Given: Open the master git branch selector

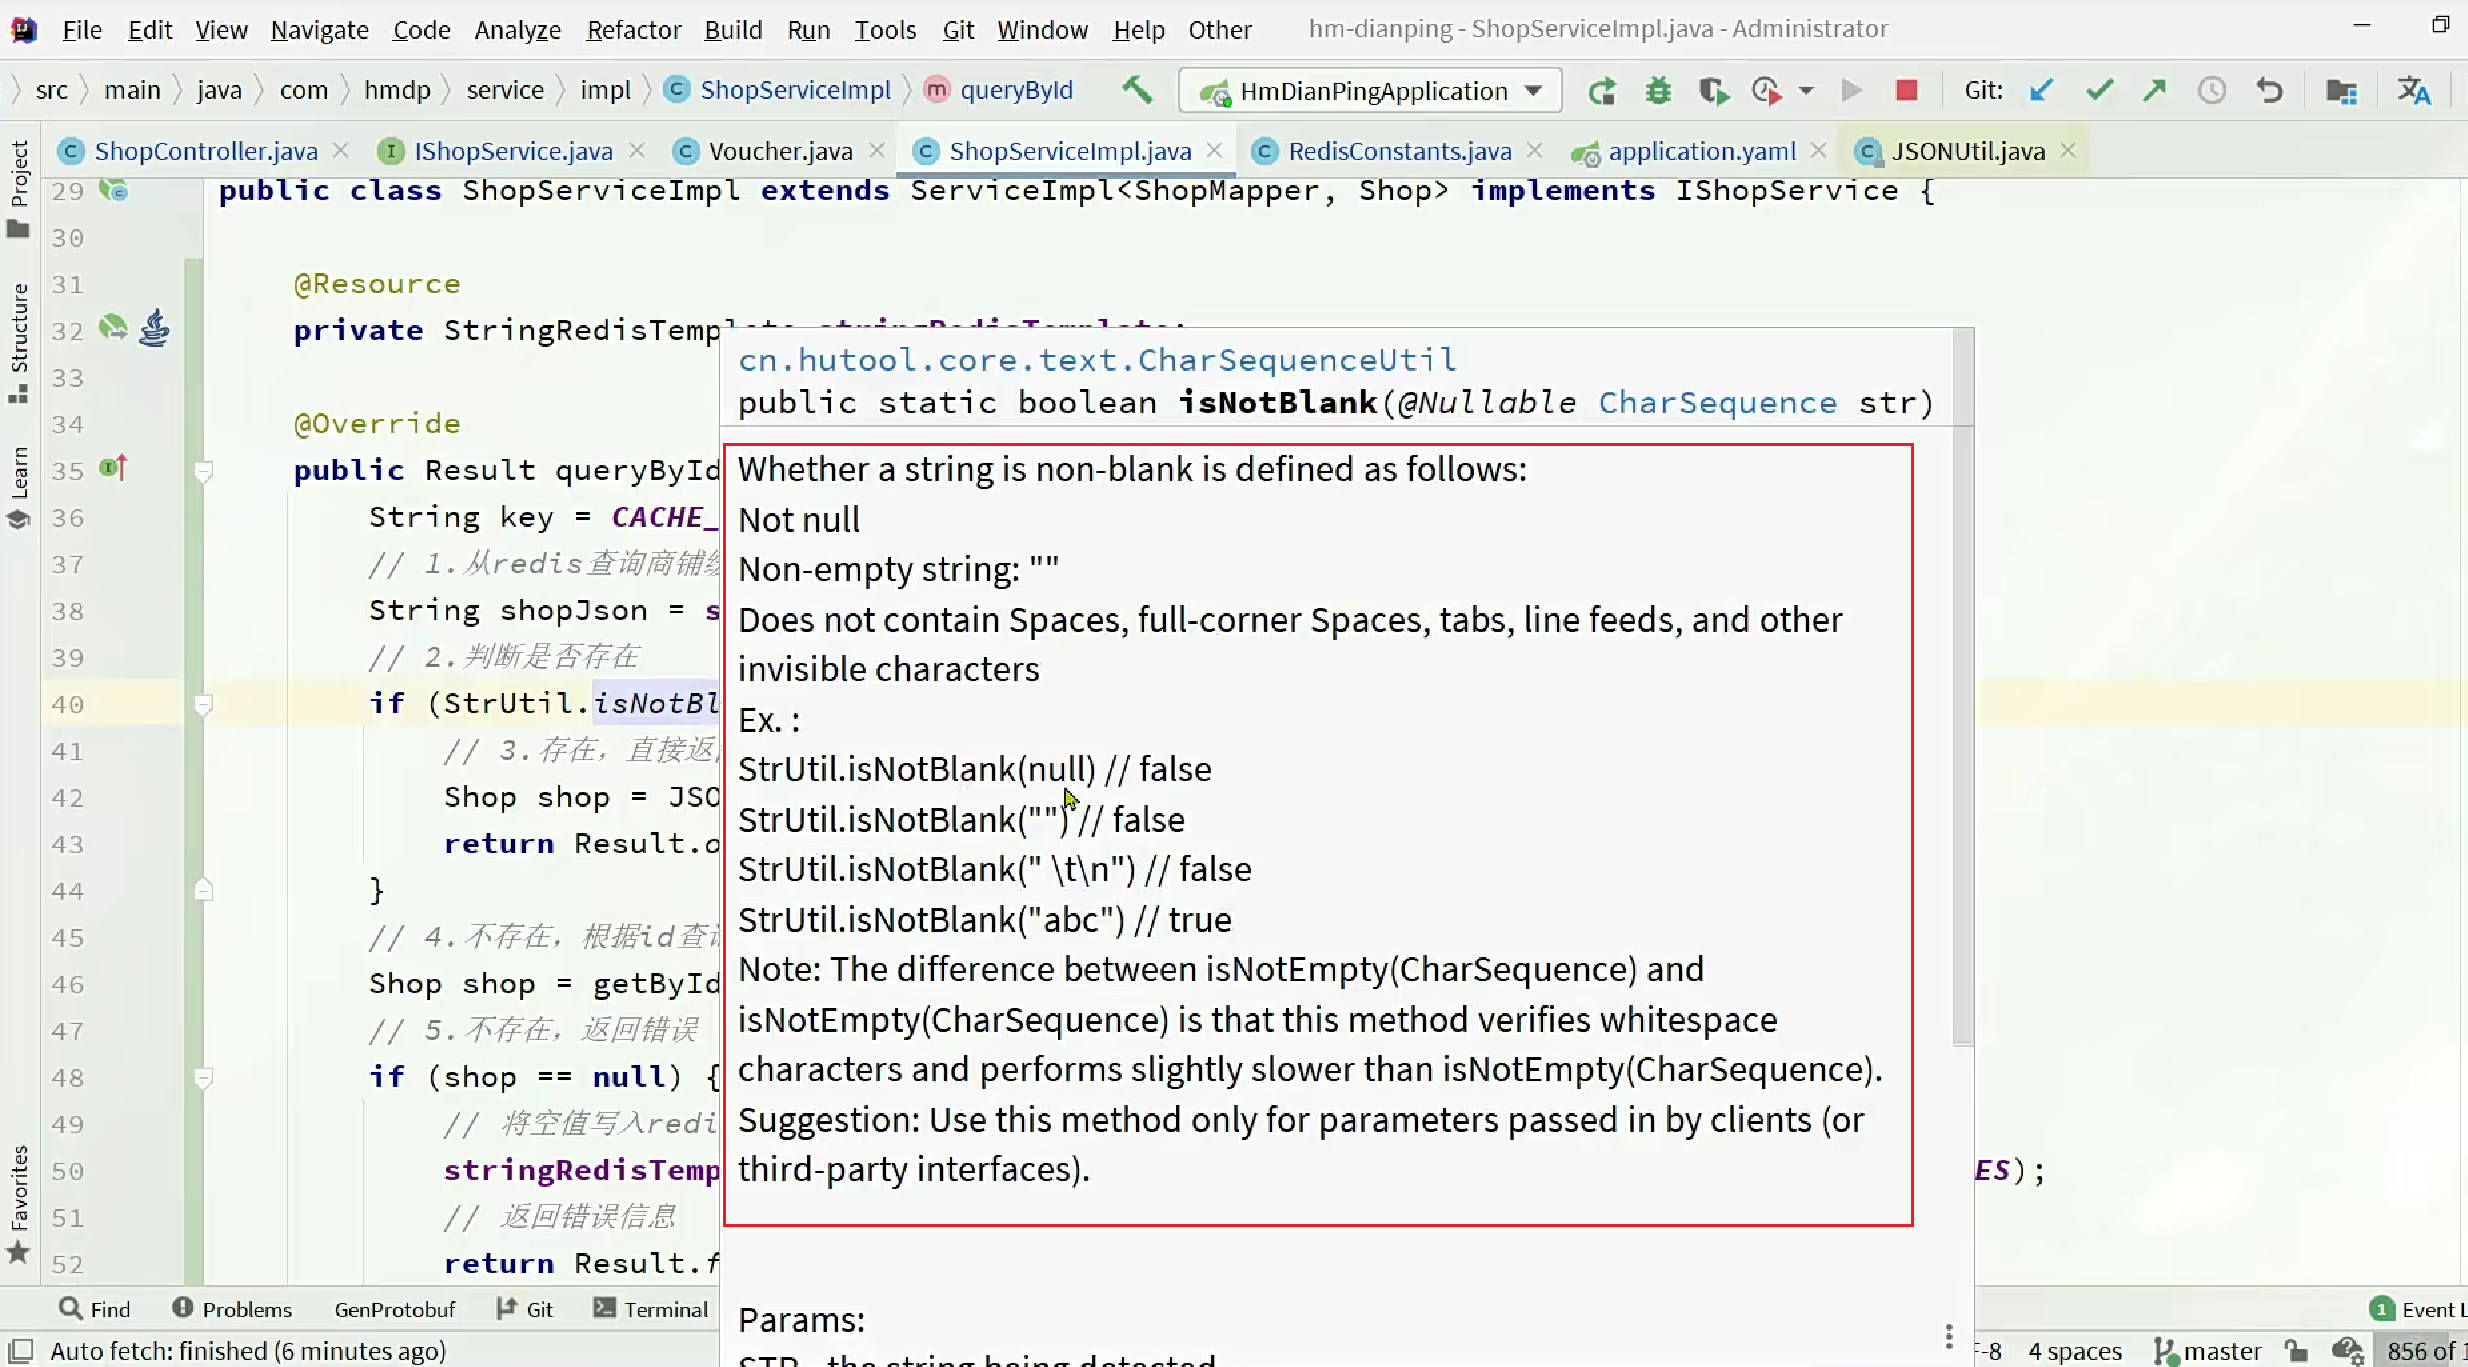Looking at the screenshot, I should click(x=2208, y=1351).
